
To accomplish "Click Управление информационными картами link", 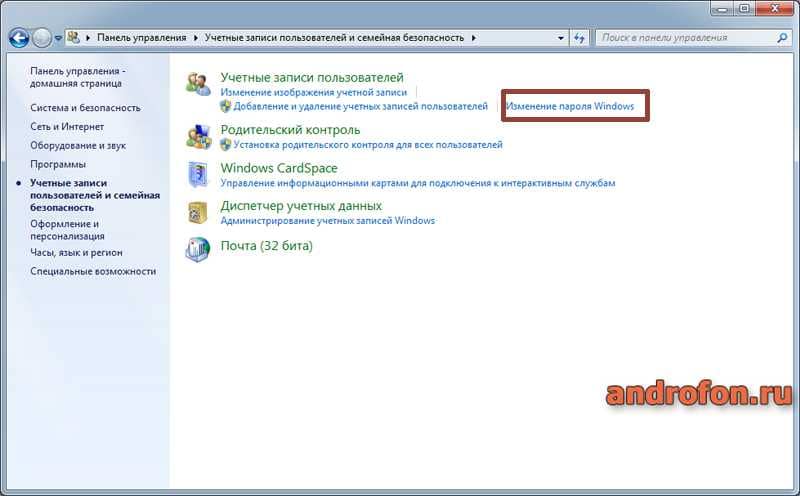I will pos(418,183).
